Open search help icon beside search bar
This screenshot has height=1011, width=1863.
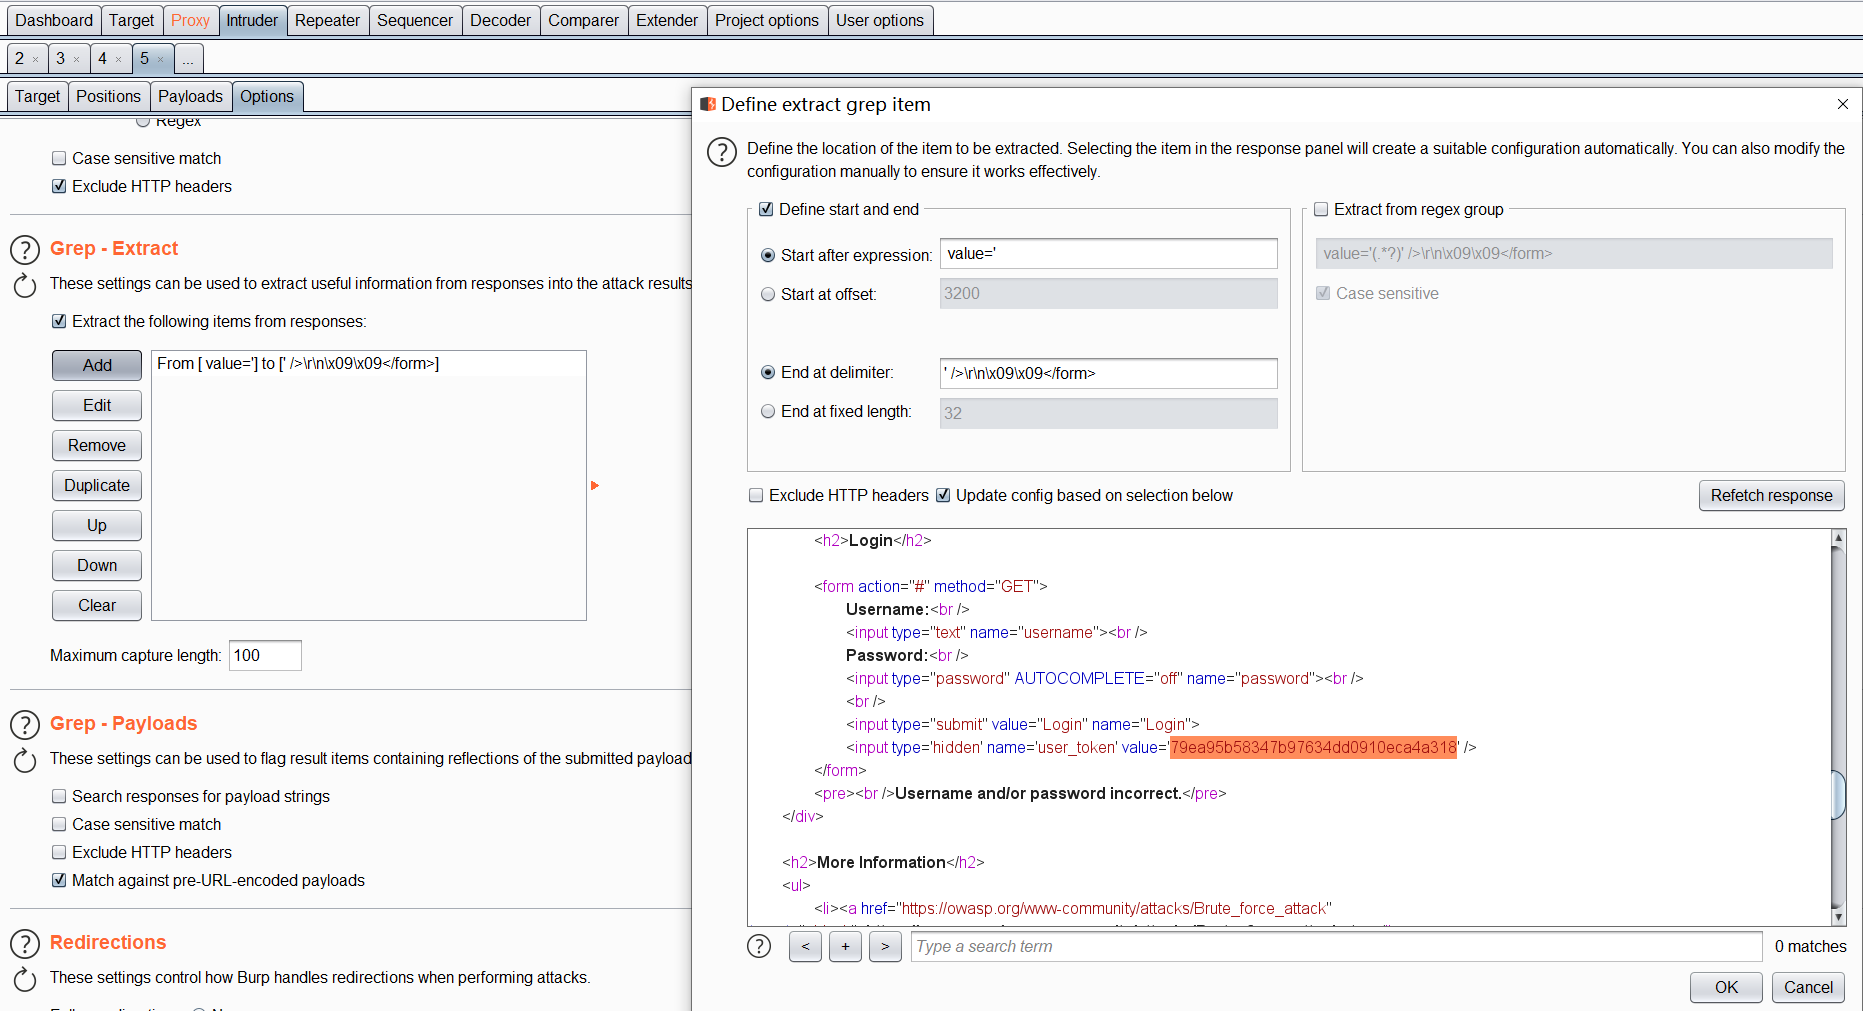tap(759, 946)
